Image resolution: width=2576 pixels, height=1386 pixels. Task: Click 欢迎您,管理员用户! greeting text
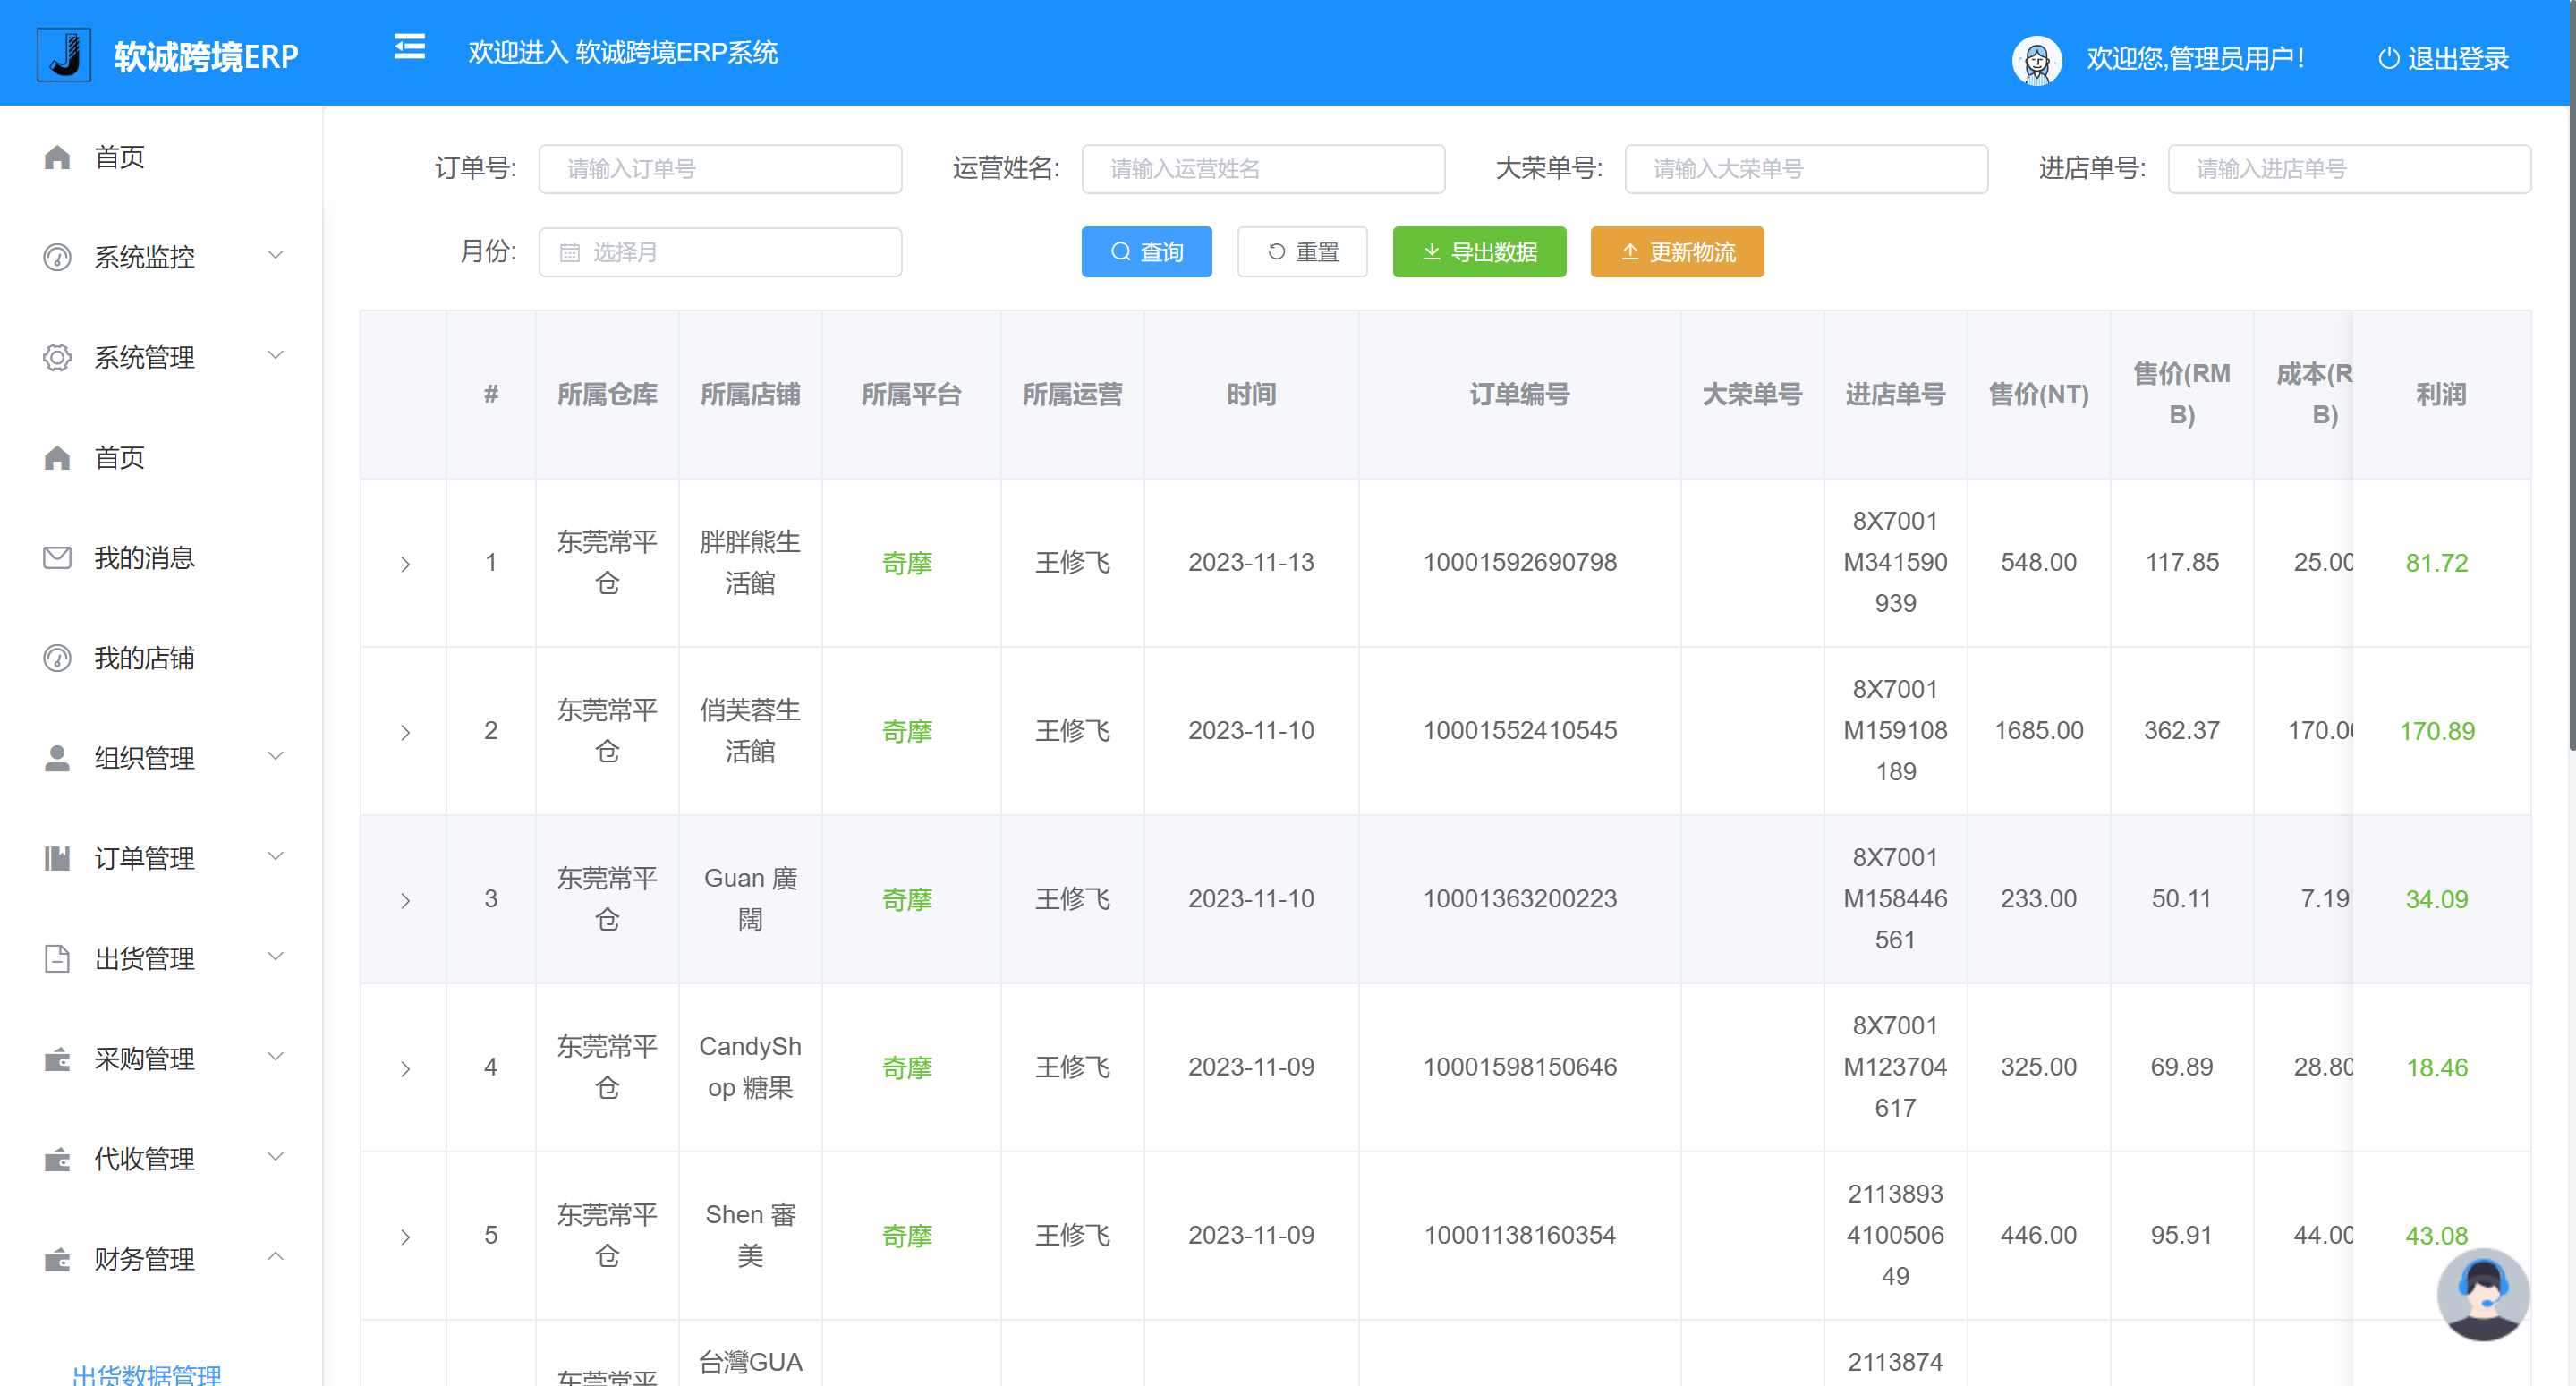point(2196,59)
